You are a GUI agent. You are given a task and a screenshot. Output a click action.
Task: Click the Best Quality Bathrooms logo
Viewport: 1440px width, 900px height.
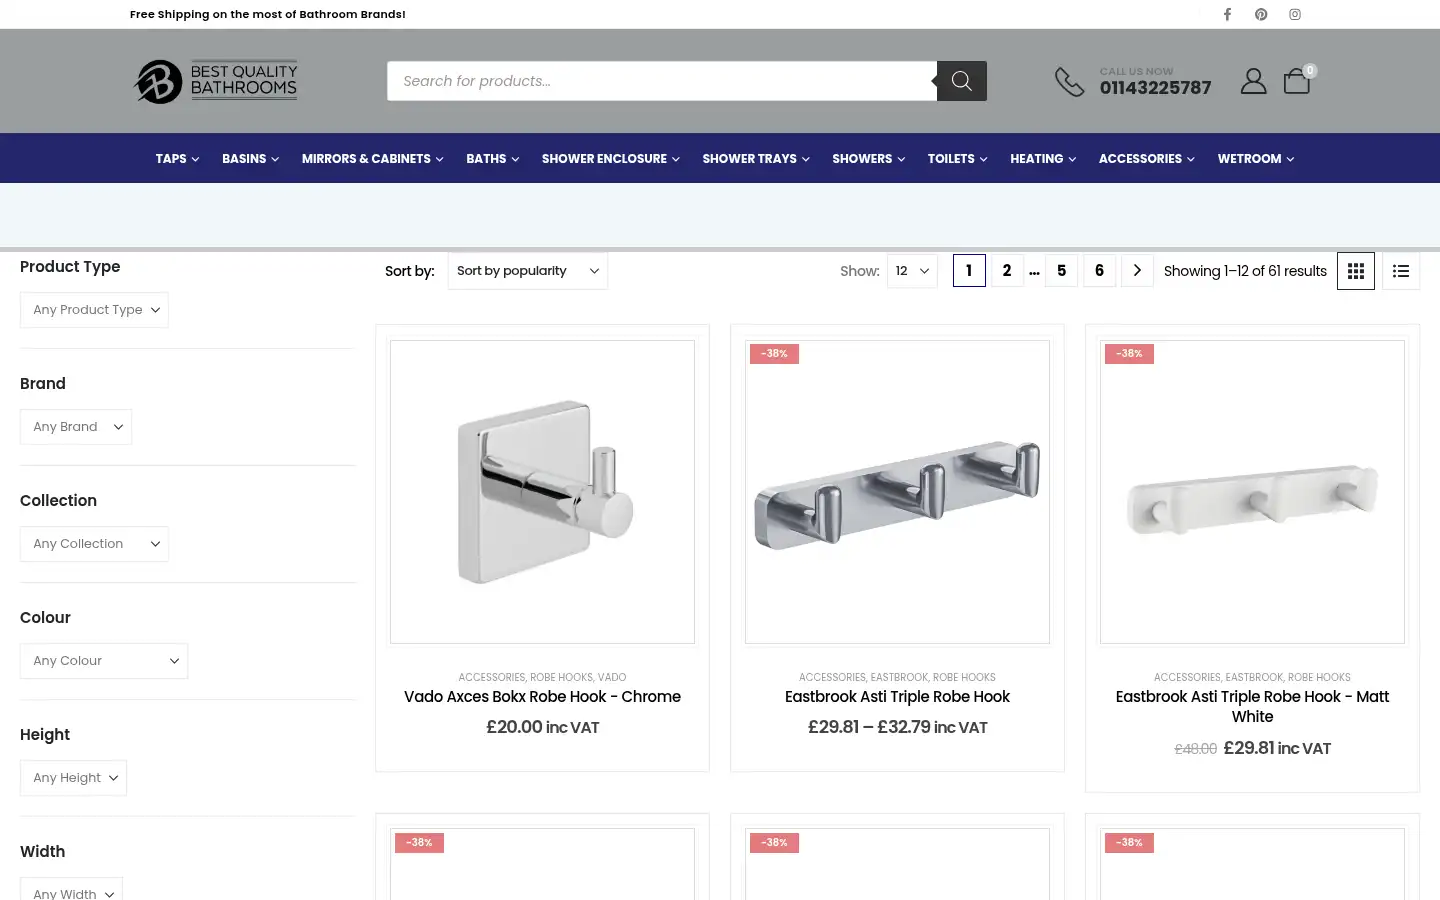tap(216, 81)
